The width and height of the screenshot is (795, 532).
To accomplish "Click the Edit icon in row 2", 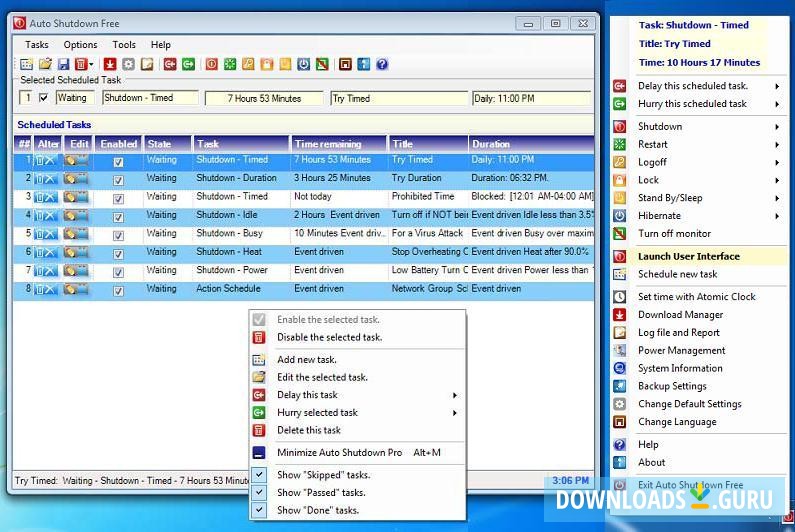I will tap(76, 179).
